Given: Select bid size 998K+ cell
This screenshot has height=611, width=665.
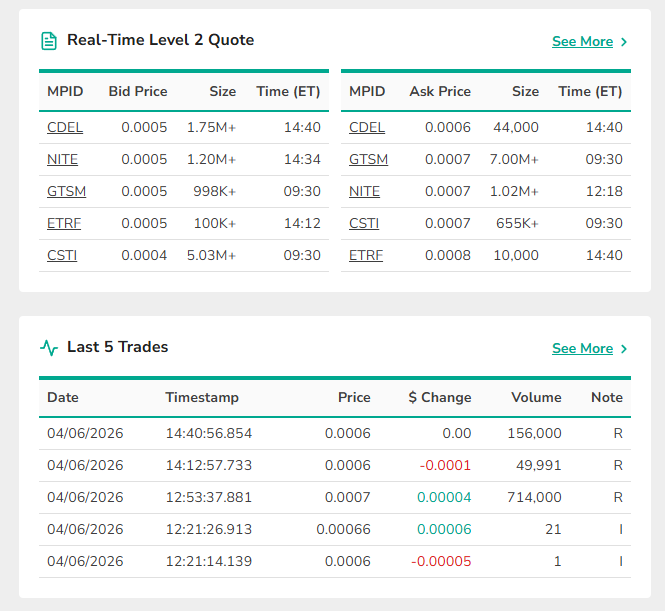Looking at the screenshot, I should [215, 191].
